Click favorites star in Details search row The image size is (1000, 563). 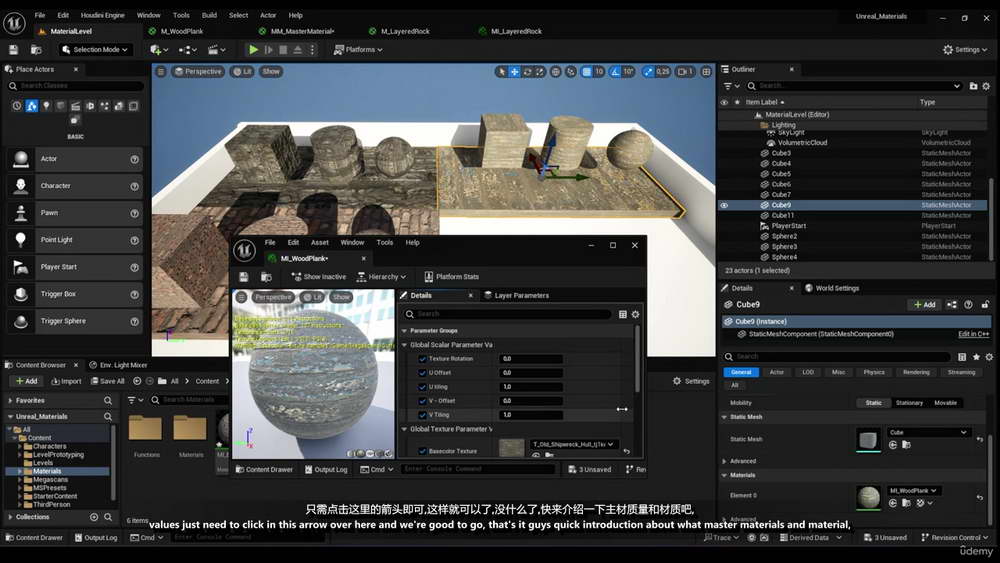(976, 357)
